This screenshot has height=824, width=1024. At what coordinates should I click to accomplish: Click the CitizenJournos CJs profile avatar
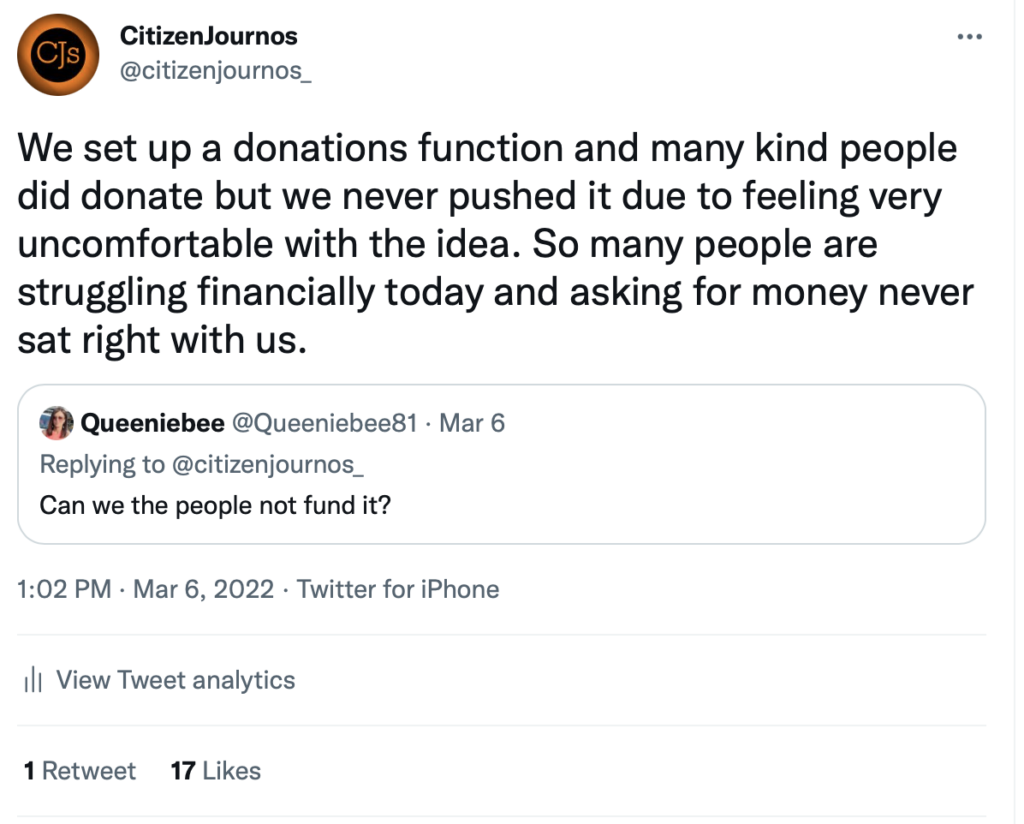58,54
